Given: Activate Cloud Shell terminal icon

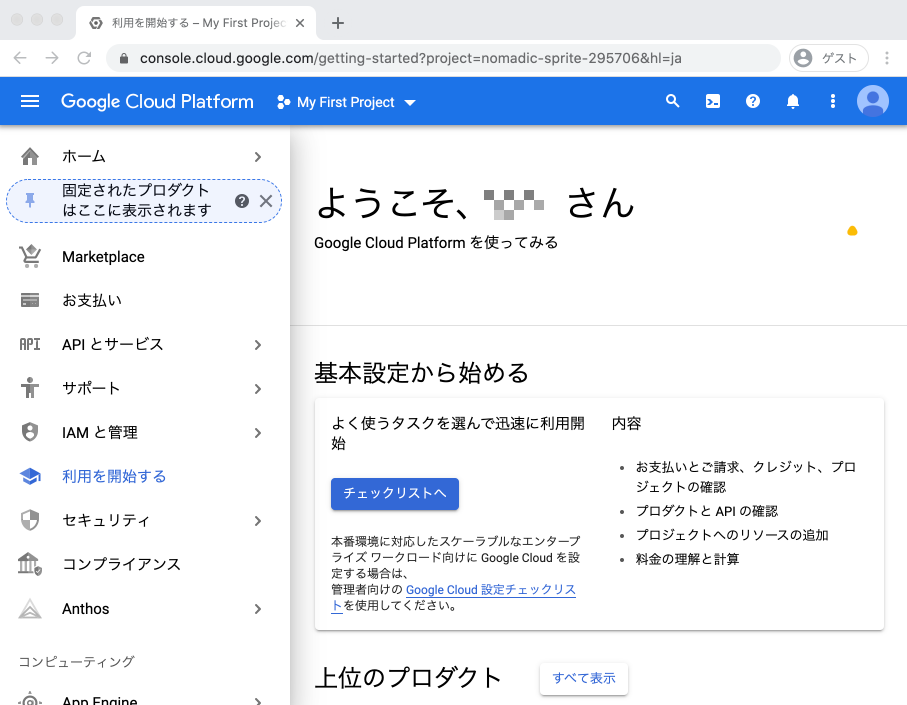Looking at the screenshot, I should tap(713, 102).
